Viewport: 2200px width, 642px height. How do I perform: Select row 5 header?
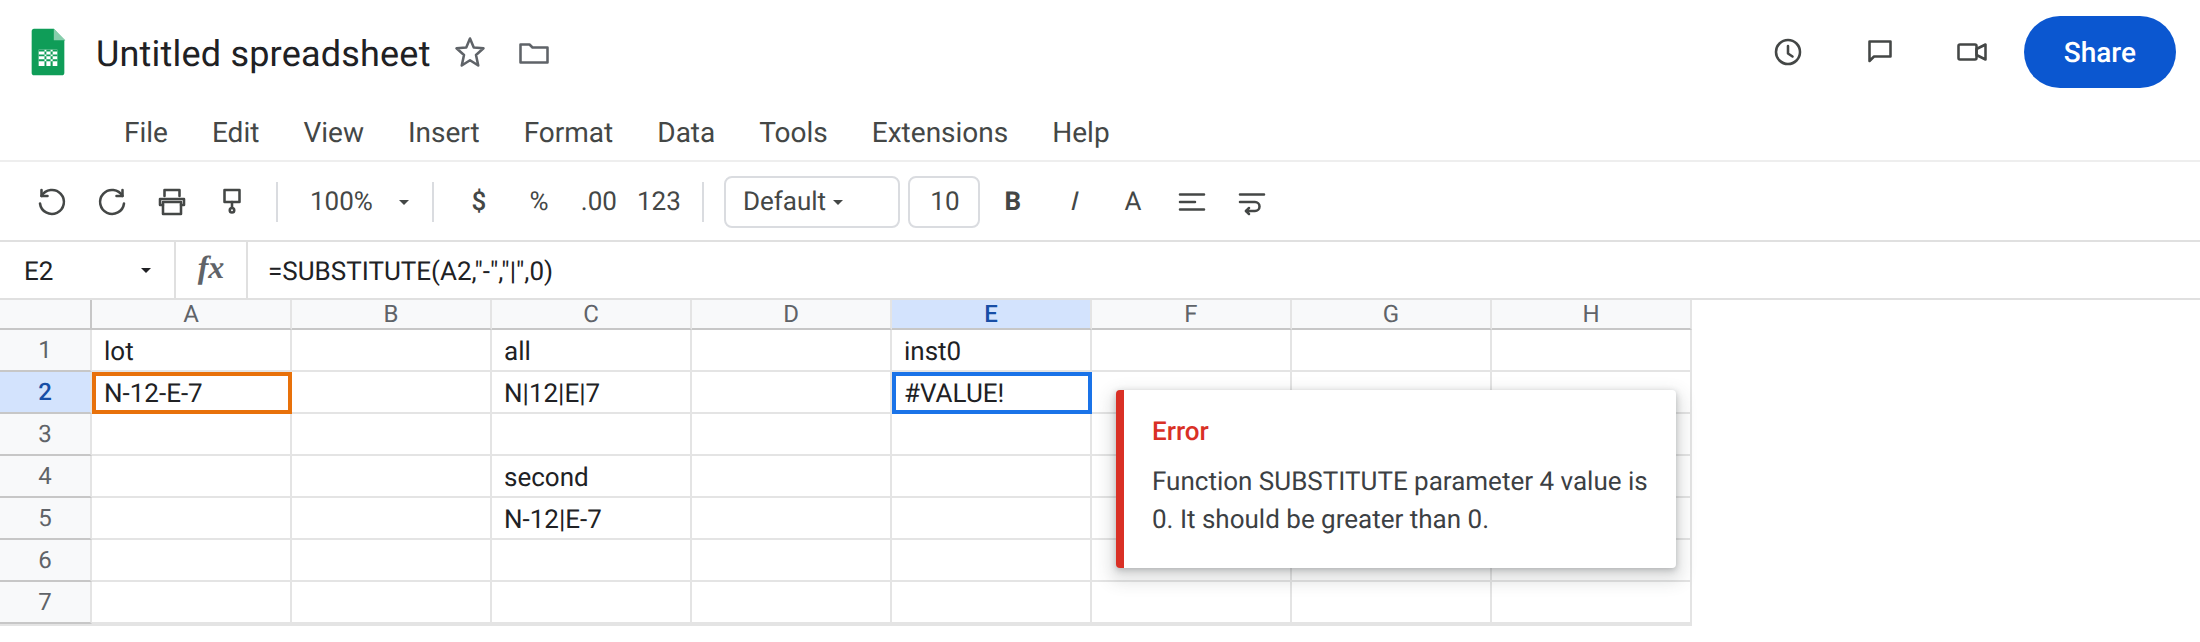45,518
